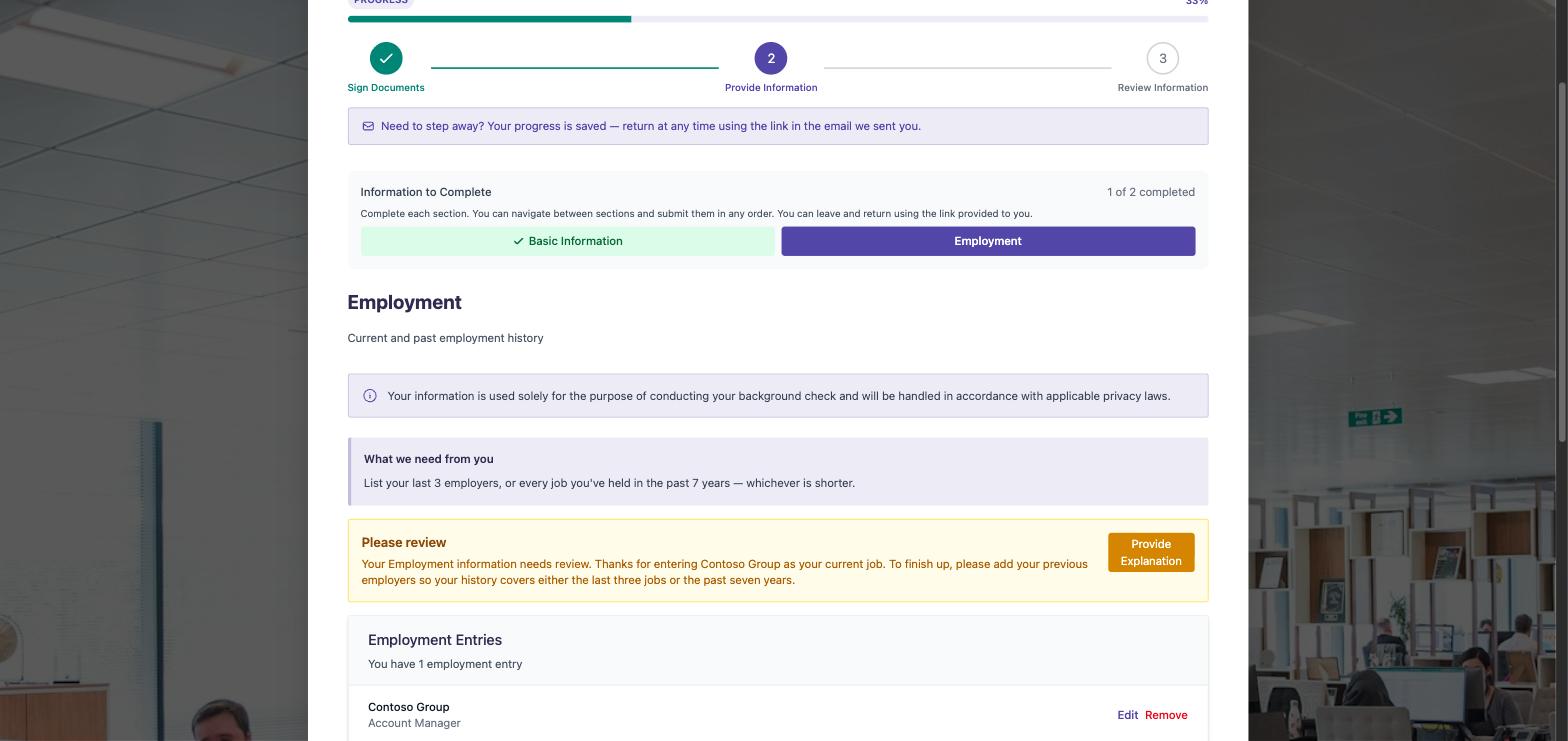Remove the Contoso Group employment entry

1166,715
